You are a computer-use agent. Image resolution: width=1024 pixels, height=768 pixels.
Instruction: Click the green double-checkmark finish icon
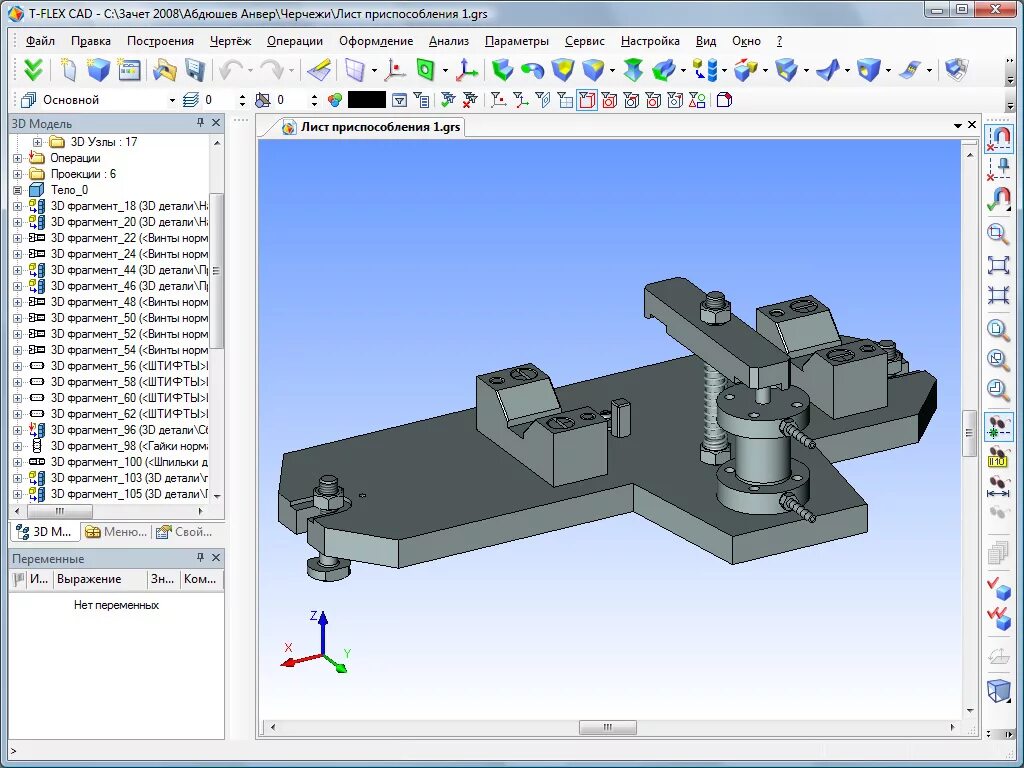(x=31, y=69)
